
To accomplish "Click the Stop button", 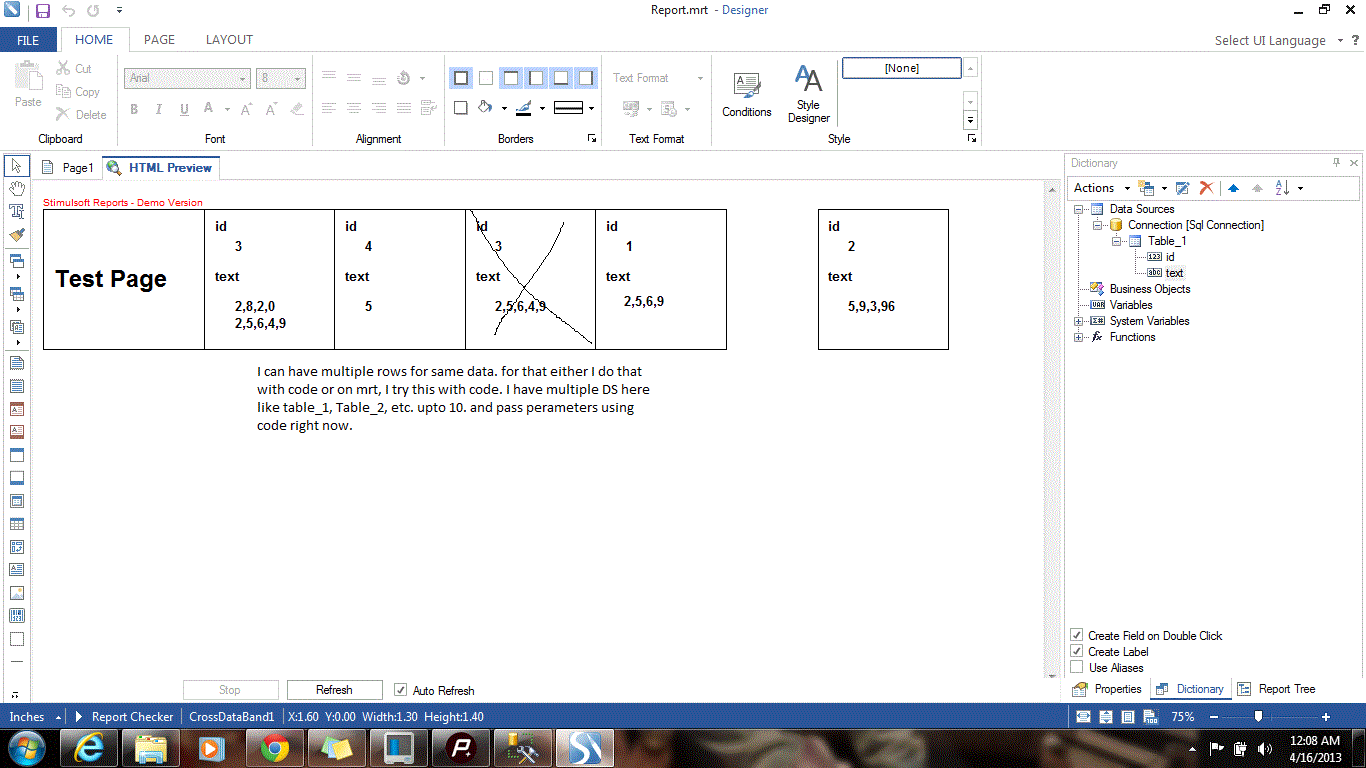I will tap(230, 690).
